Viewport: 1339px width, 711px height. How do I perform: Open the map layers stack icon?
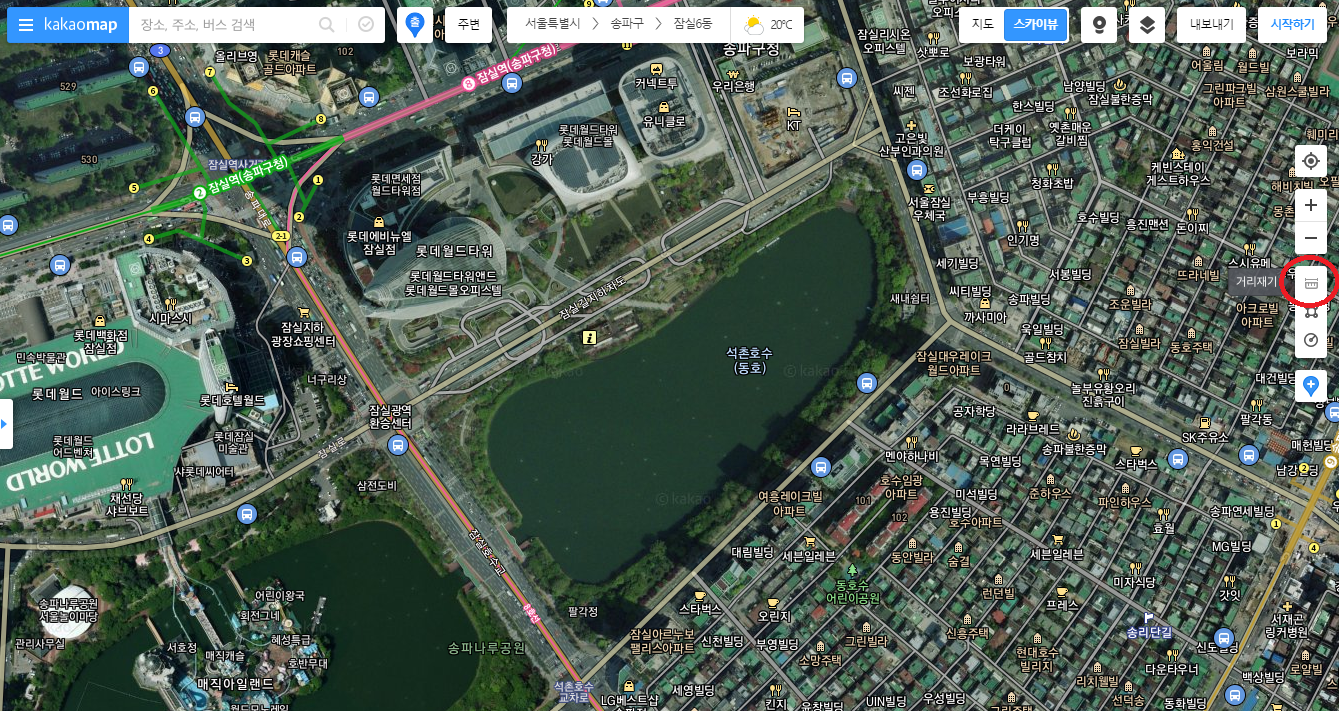pyautogui.click(x=1147, y=25)
